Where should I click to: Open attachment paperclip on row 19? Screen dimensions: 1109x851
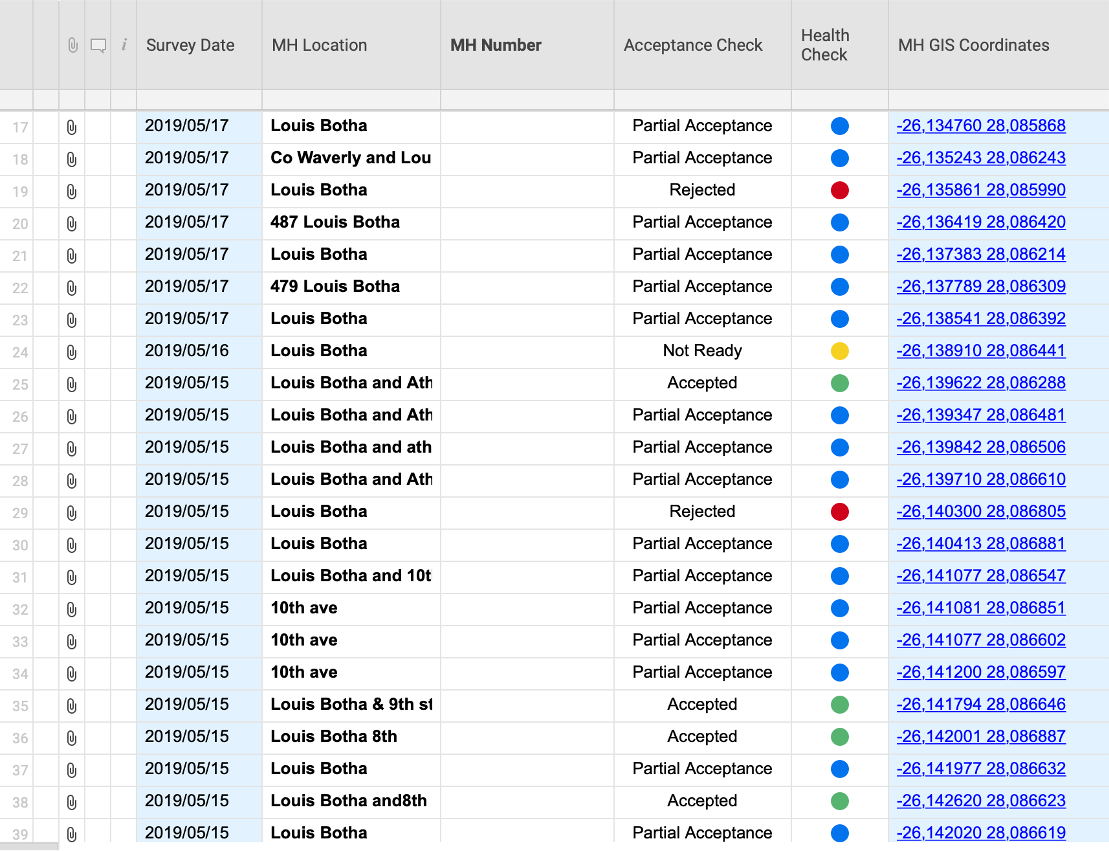coord(72,191)
